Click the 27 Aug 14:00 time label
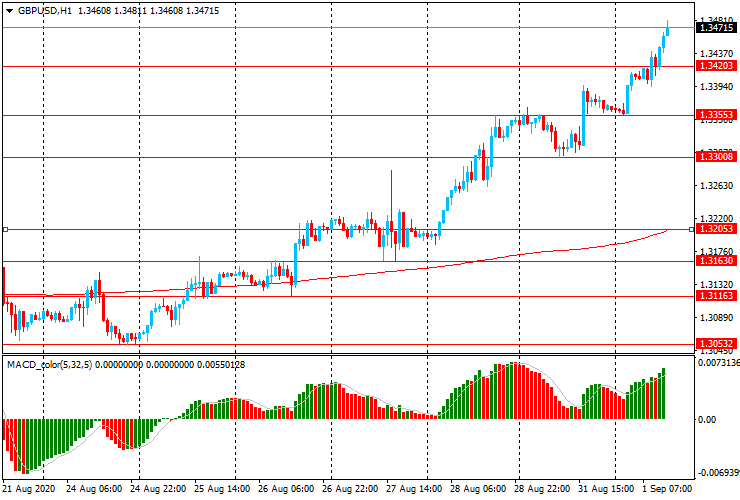The image size is (740, 500). 414,488
